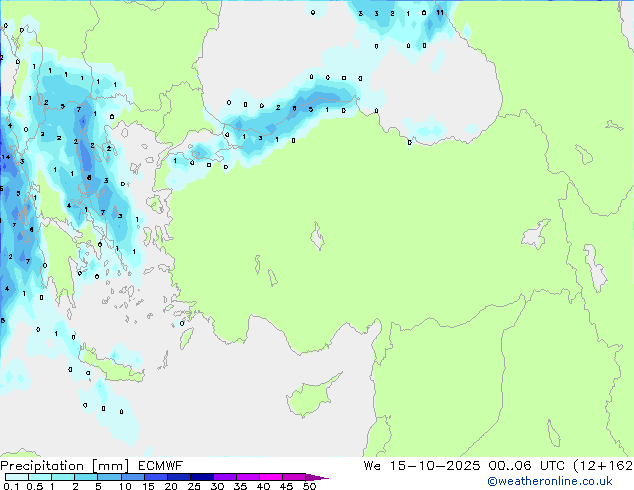
Task: Click the legend scale label '50'
Action: click(309, 486)
